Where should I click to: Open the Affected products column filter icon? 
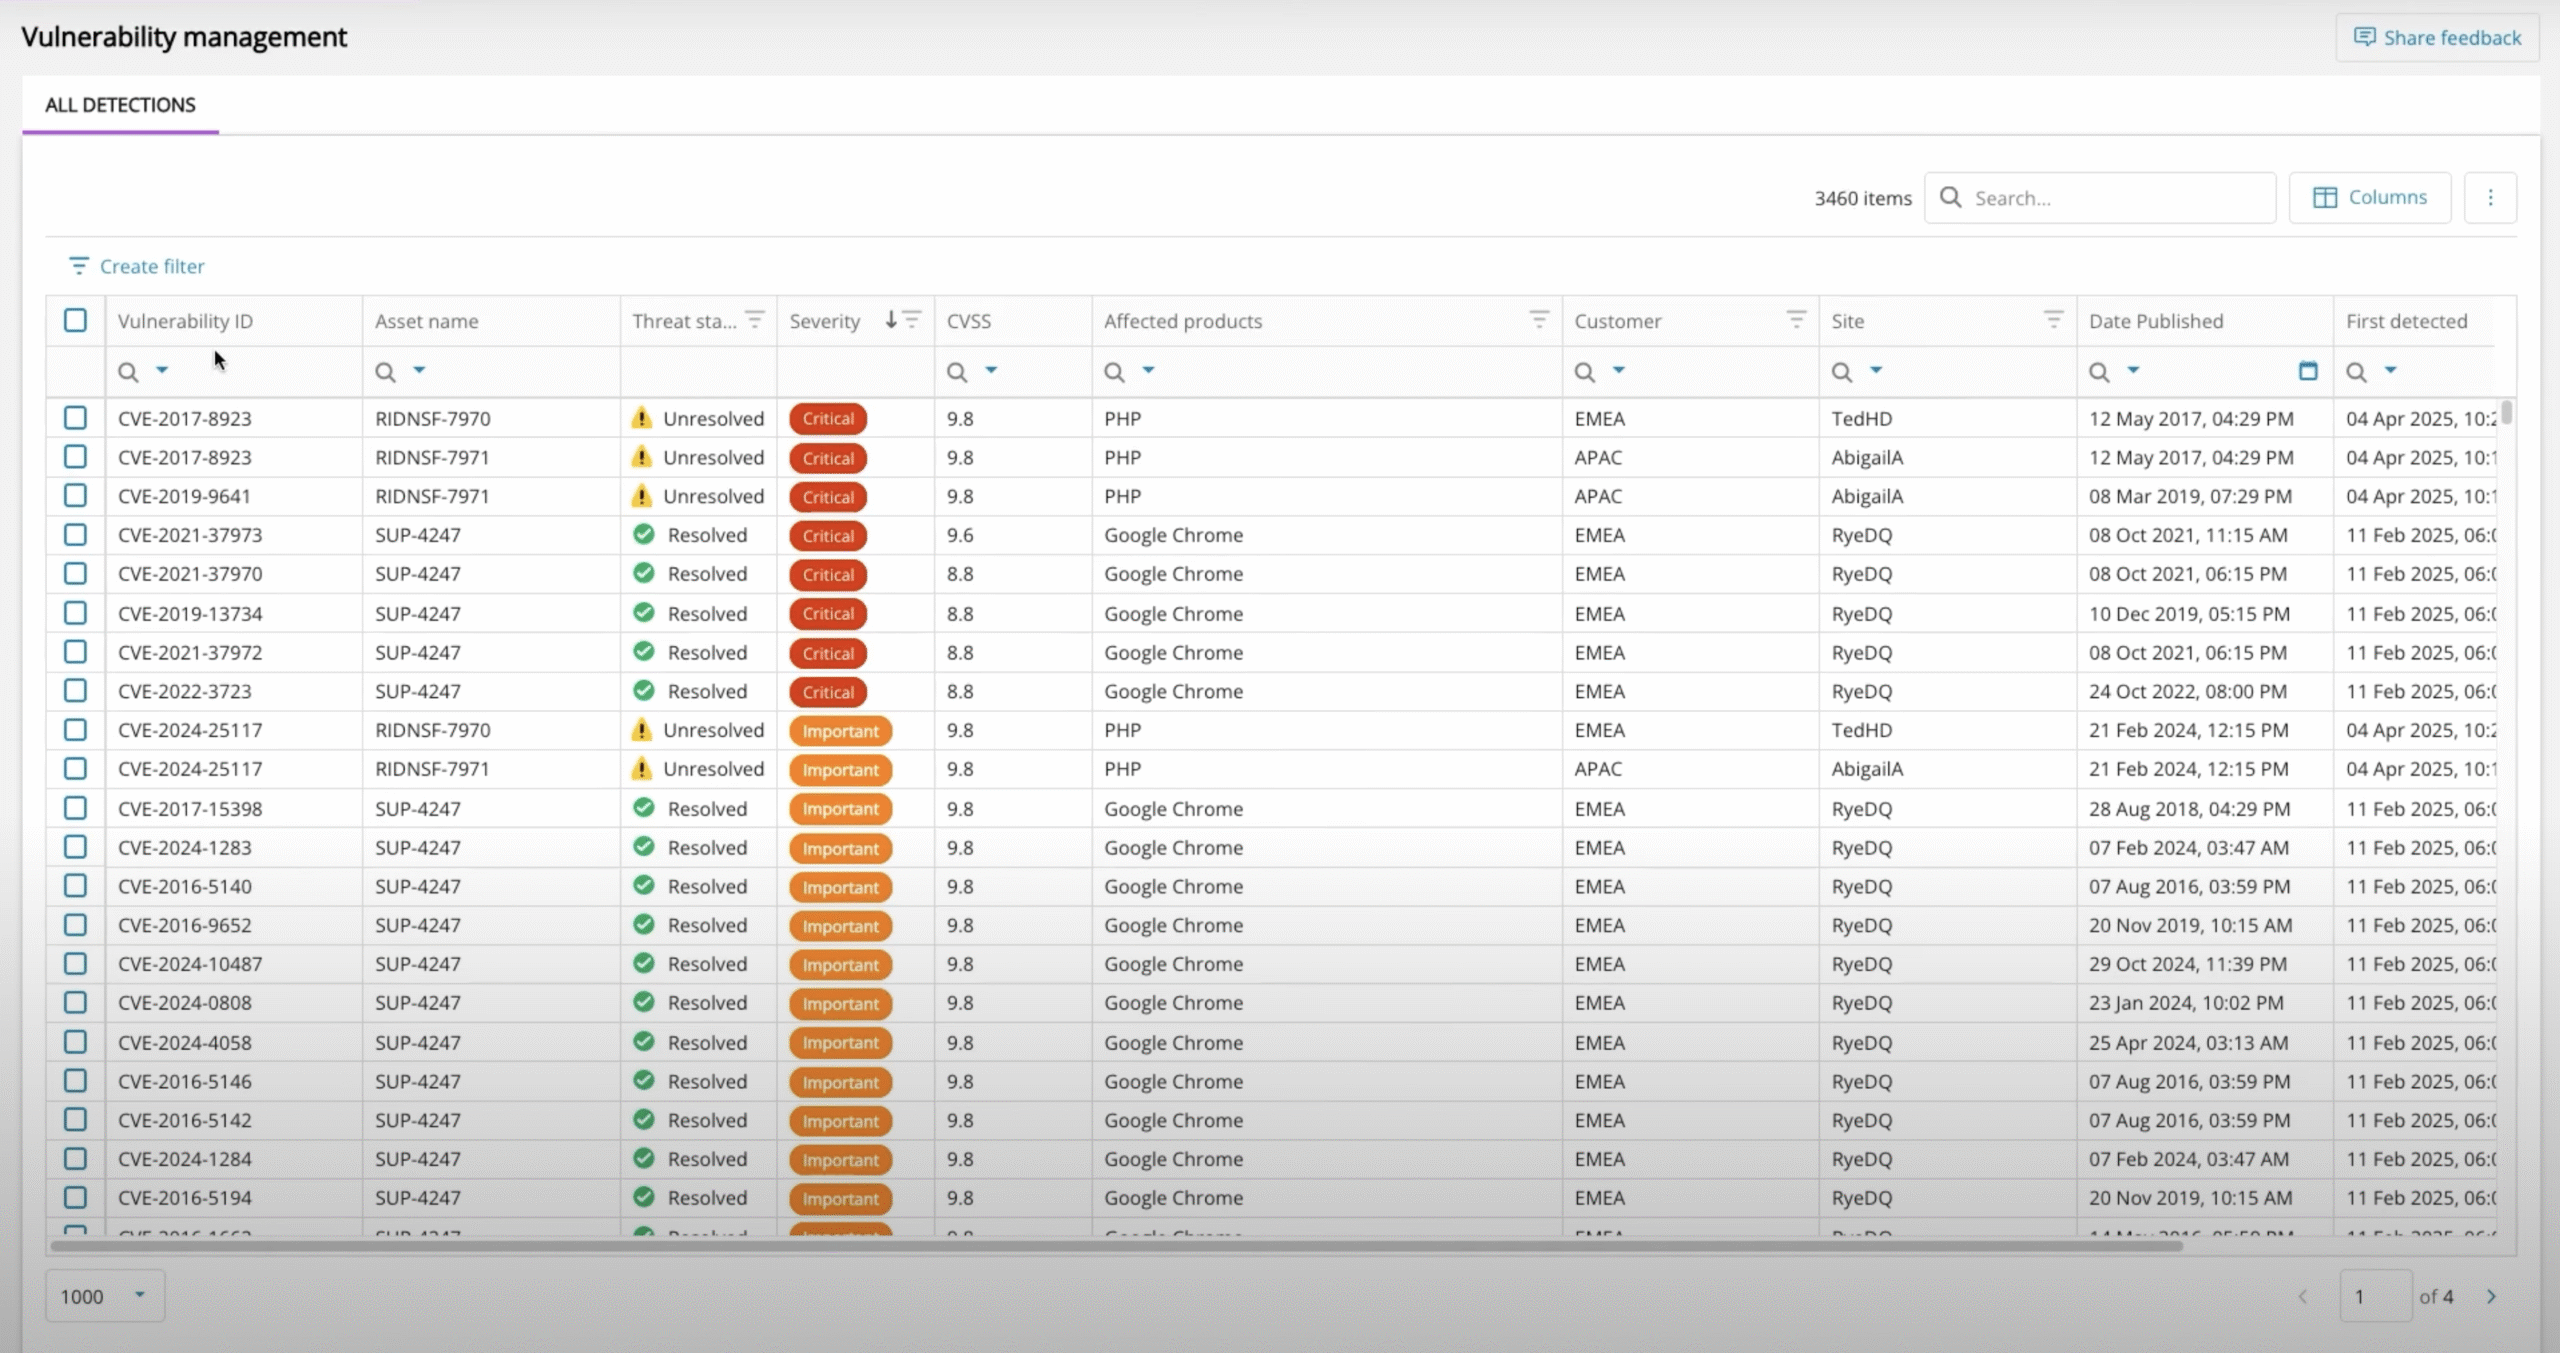(x=1539, y=320)
